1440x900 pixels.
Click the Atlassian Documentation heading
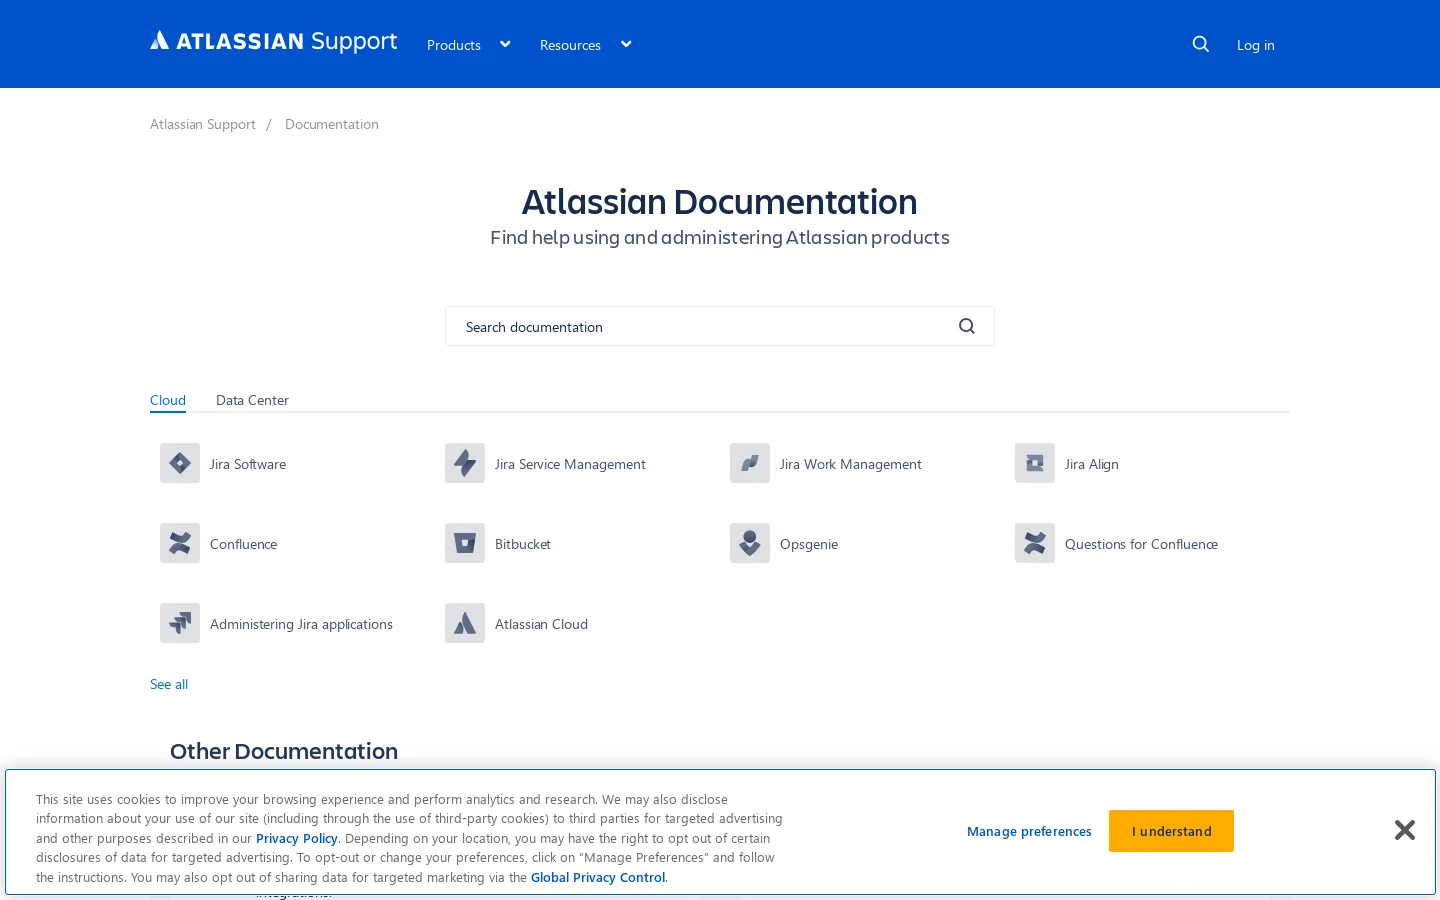(720, 202)
